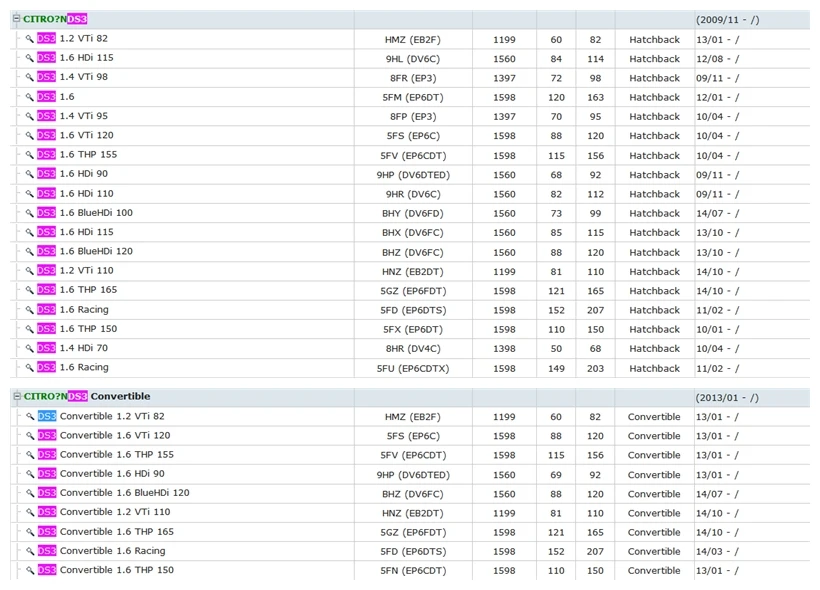Click magnifier beside DS3 Convertible 1.2 VTi 82
The height and width of the screenshot is (590, 820).
[x=30, y=416]
